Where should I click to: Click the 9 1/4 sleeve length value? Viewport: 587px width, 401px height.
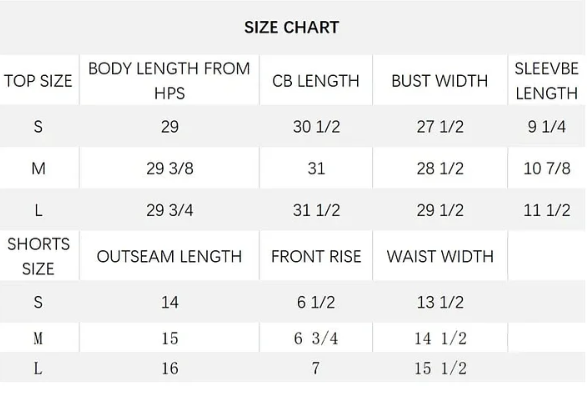[x=547, y=127]
